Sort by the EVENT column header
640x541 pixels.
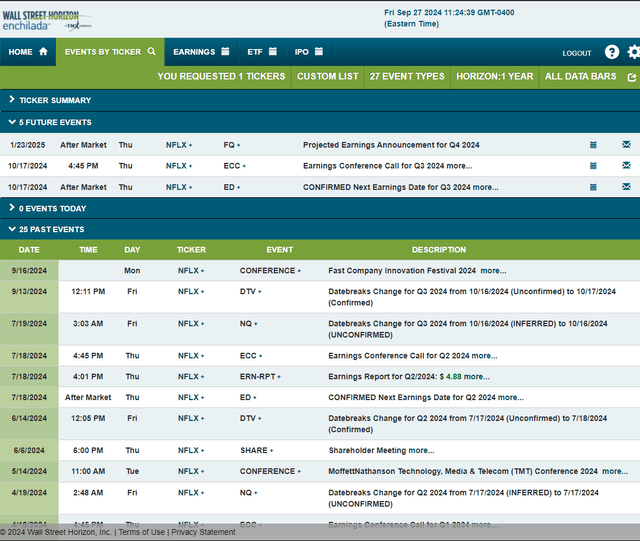[x=280, y=249]
